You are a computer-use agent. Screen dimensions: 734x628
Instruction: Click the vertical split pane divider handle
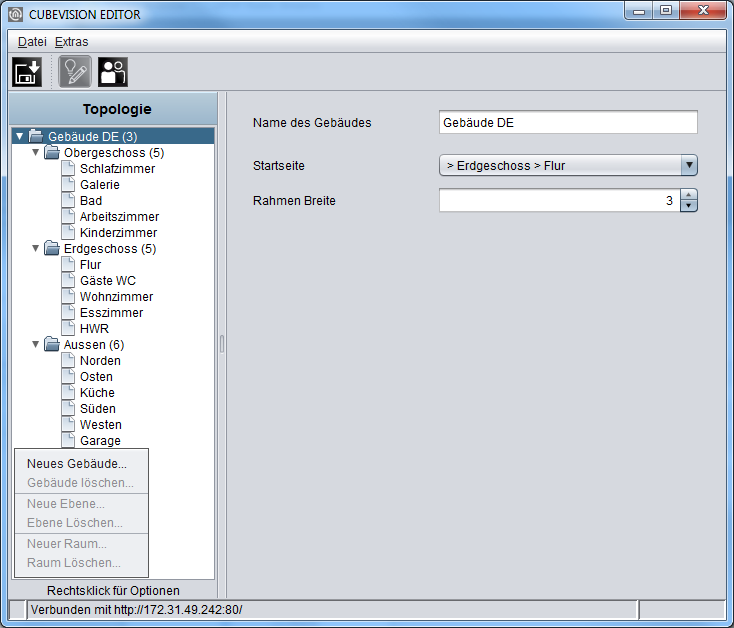click(x=222, y=344)
